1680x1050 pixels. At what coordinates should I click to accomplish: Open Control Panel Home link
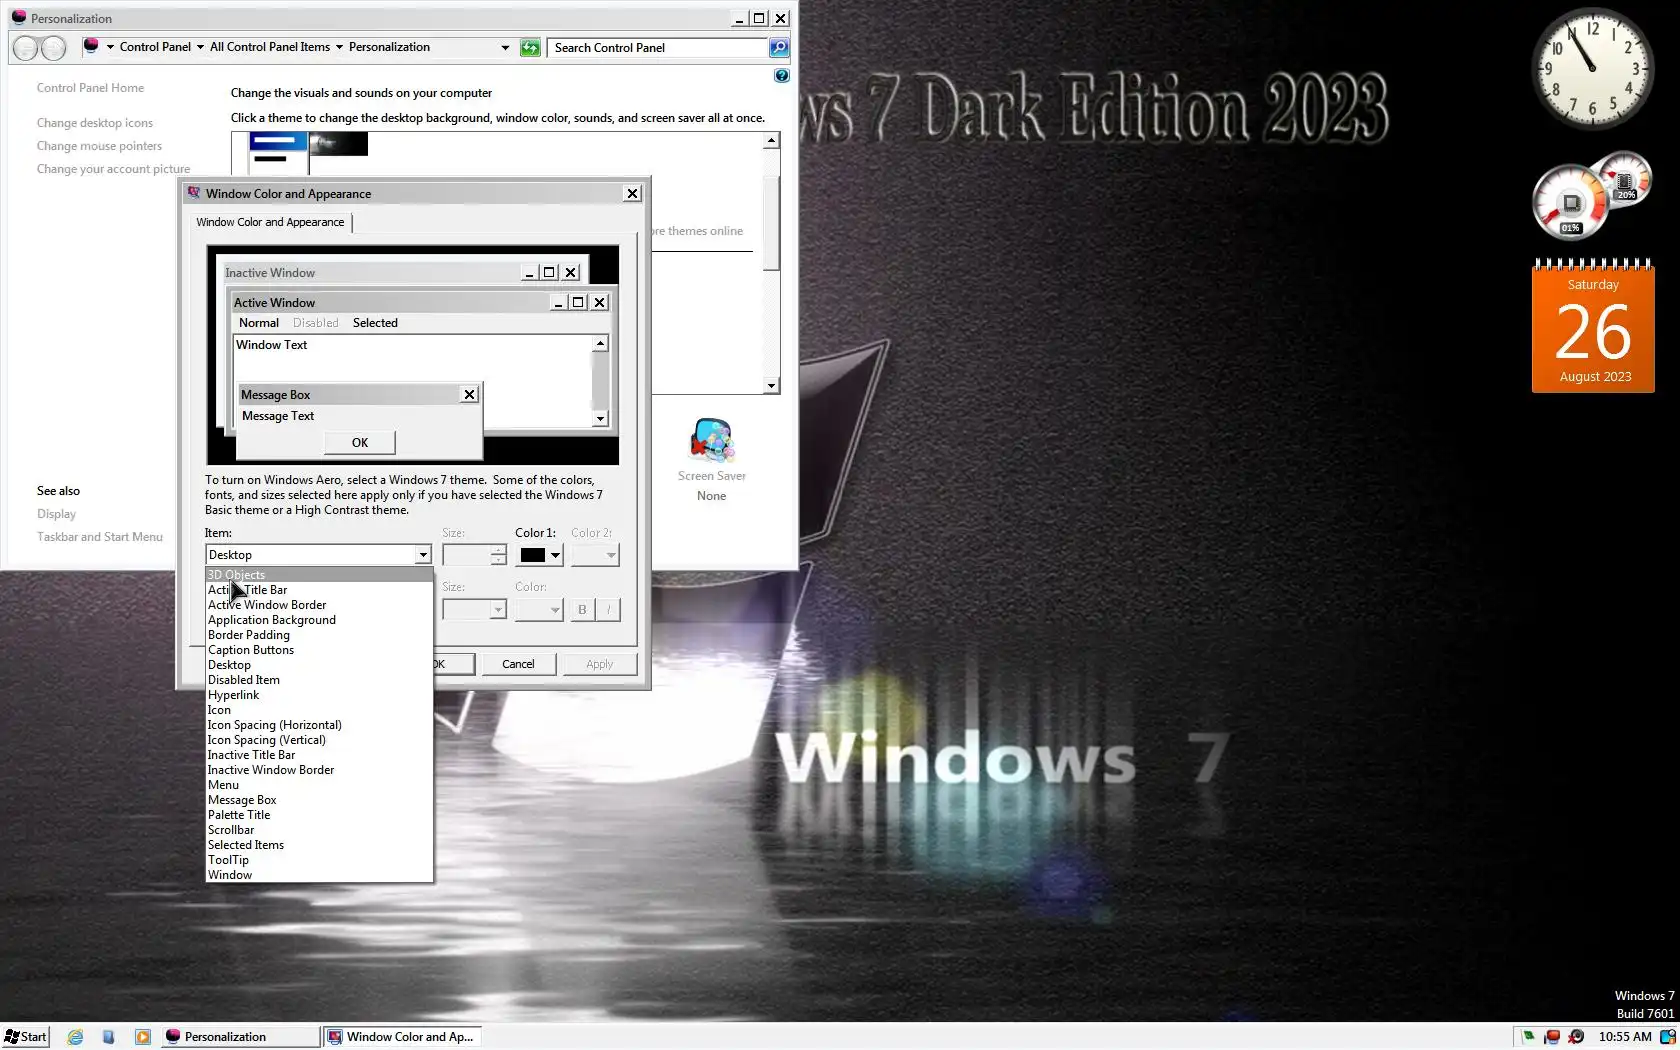[90, 88]
